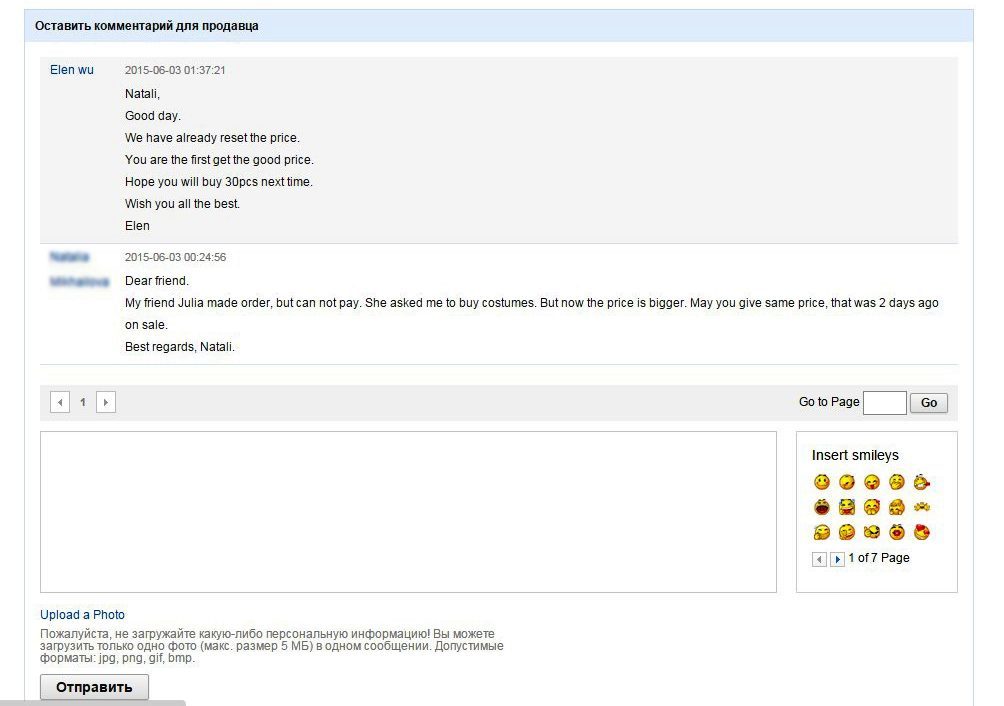Insert the kissing red-lips smiley
This screenshot has width=1004, height=706.
(x=897, y=532)
